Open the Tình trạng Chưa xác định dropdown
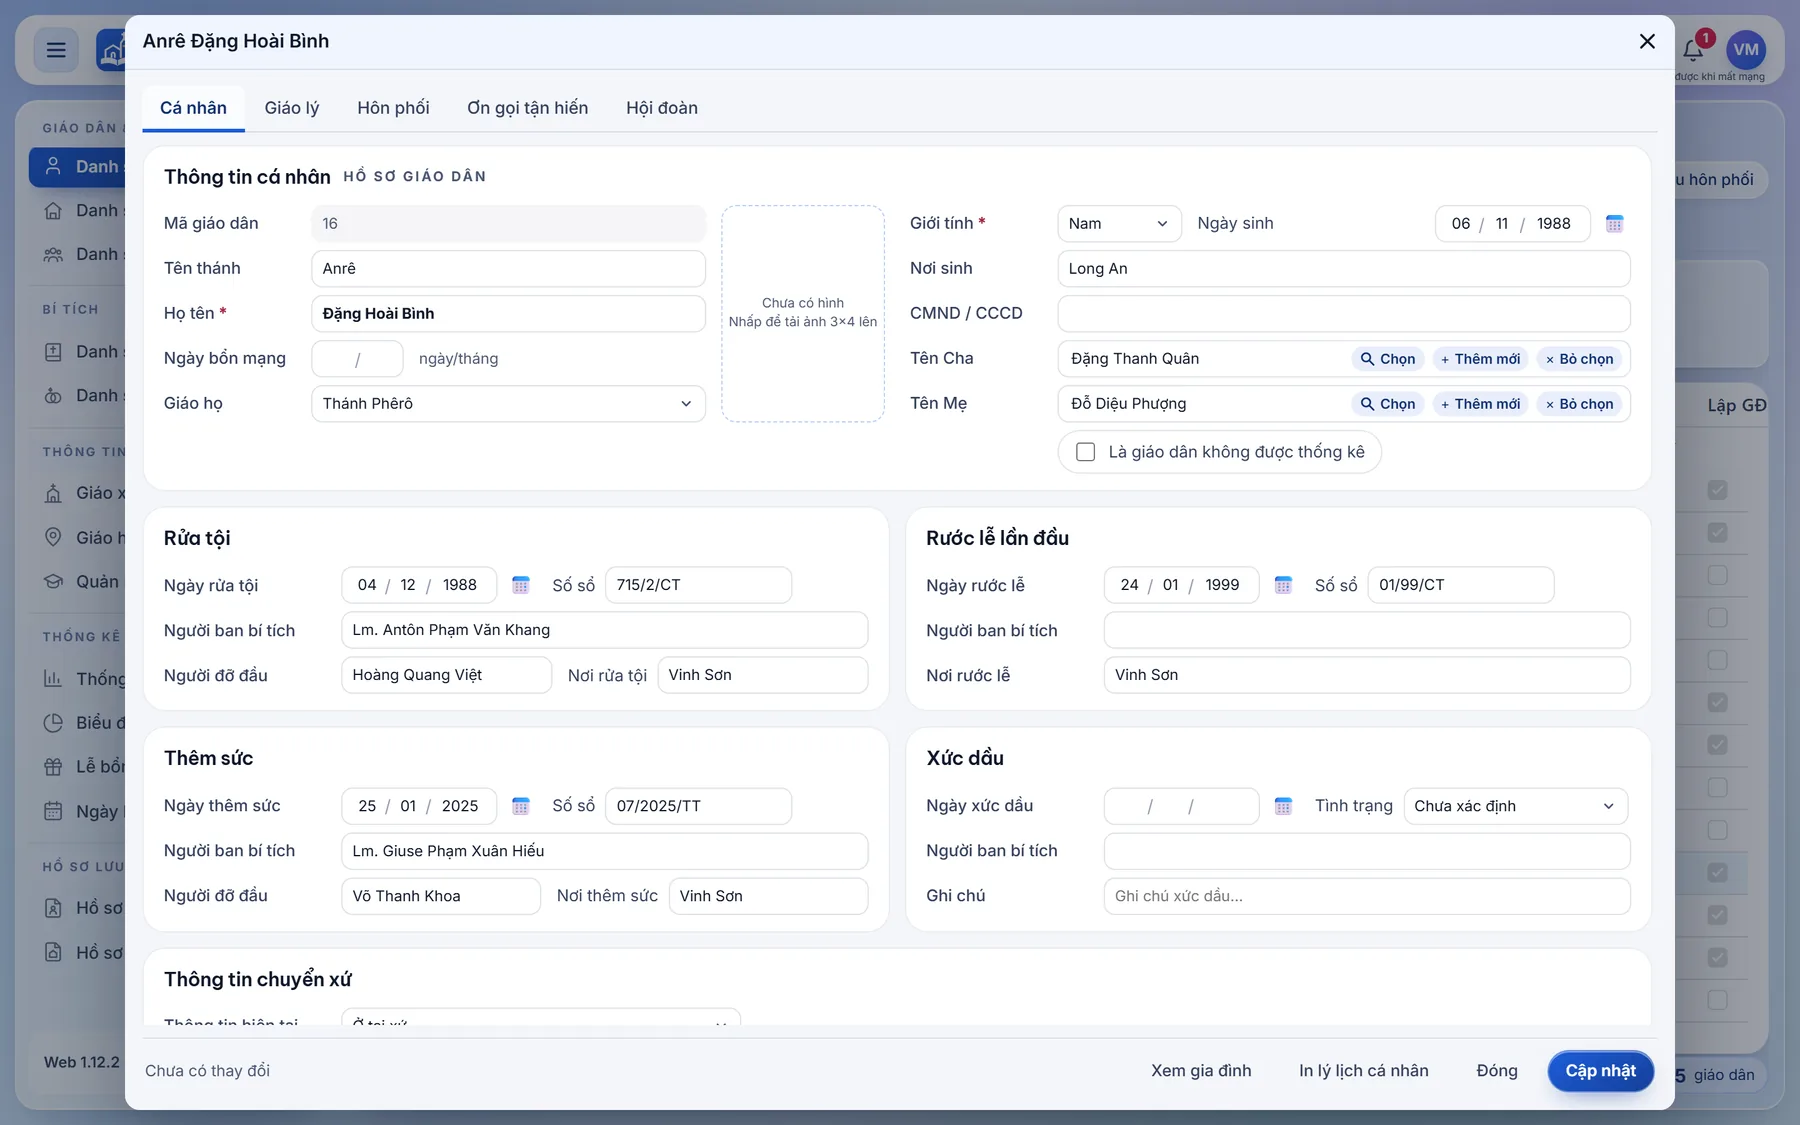Viewport: 1800px width, 1125px height. coord(1515,806)
